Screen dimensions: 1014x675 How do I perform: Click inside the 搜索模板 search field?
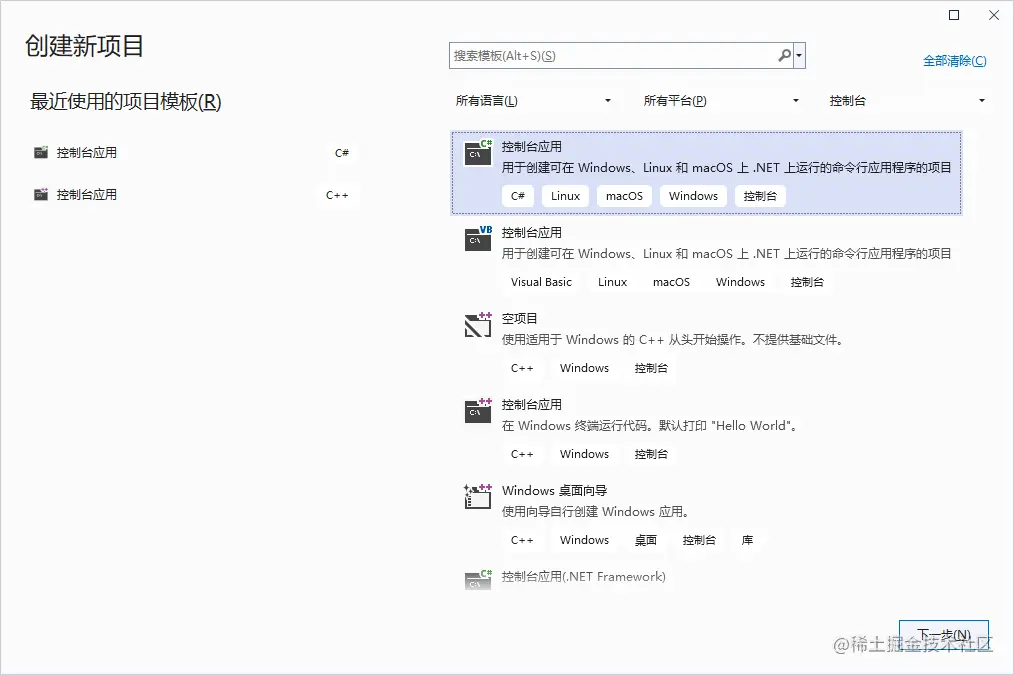[600, 55]
